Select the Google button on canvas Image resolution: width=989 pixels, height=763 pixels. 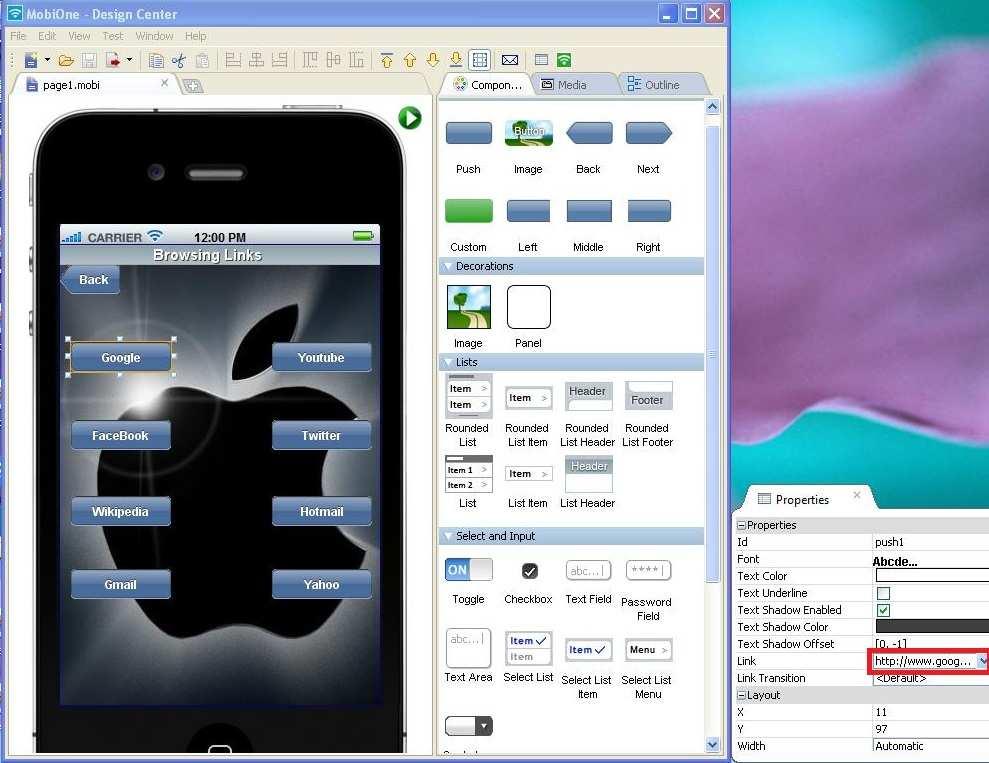[x=120, y=358]
